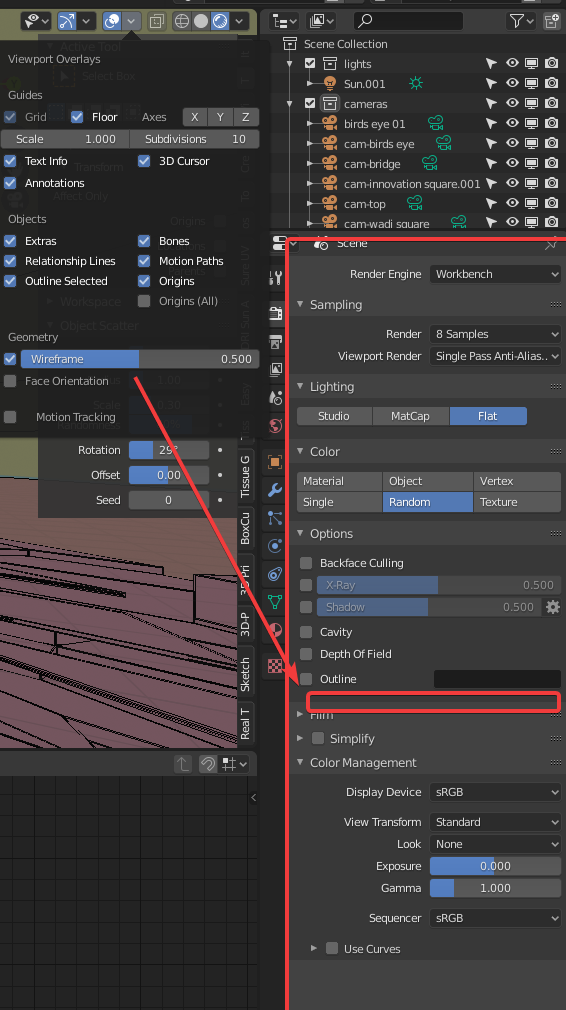The width and height of the screenshot is (566, 1010).
Task: Open the Real T sidebar tab
Action: (245, 723)
